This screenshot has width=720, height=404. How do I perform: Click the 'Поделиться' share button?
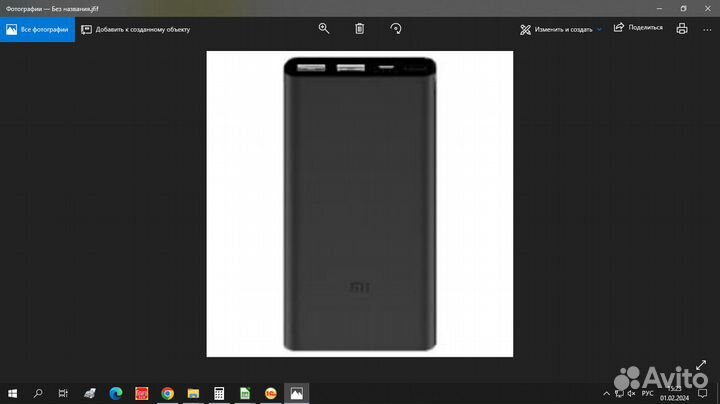coord(638,28)
